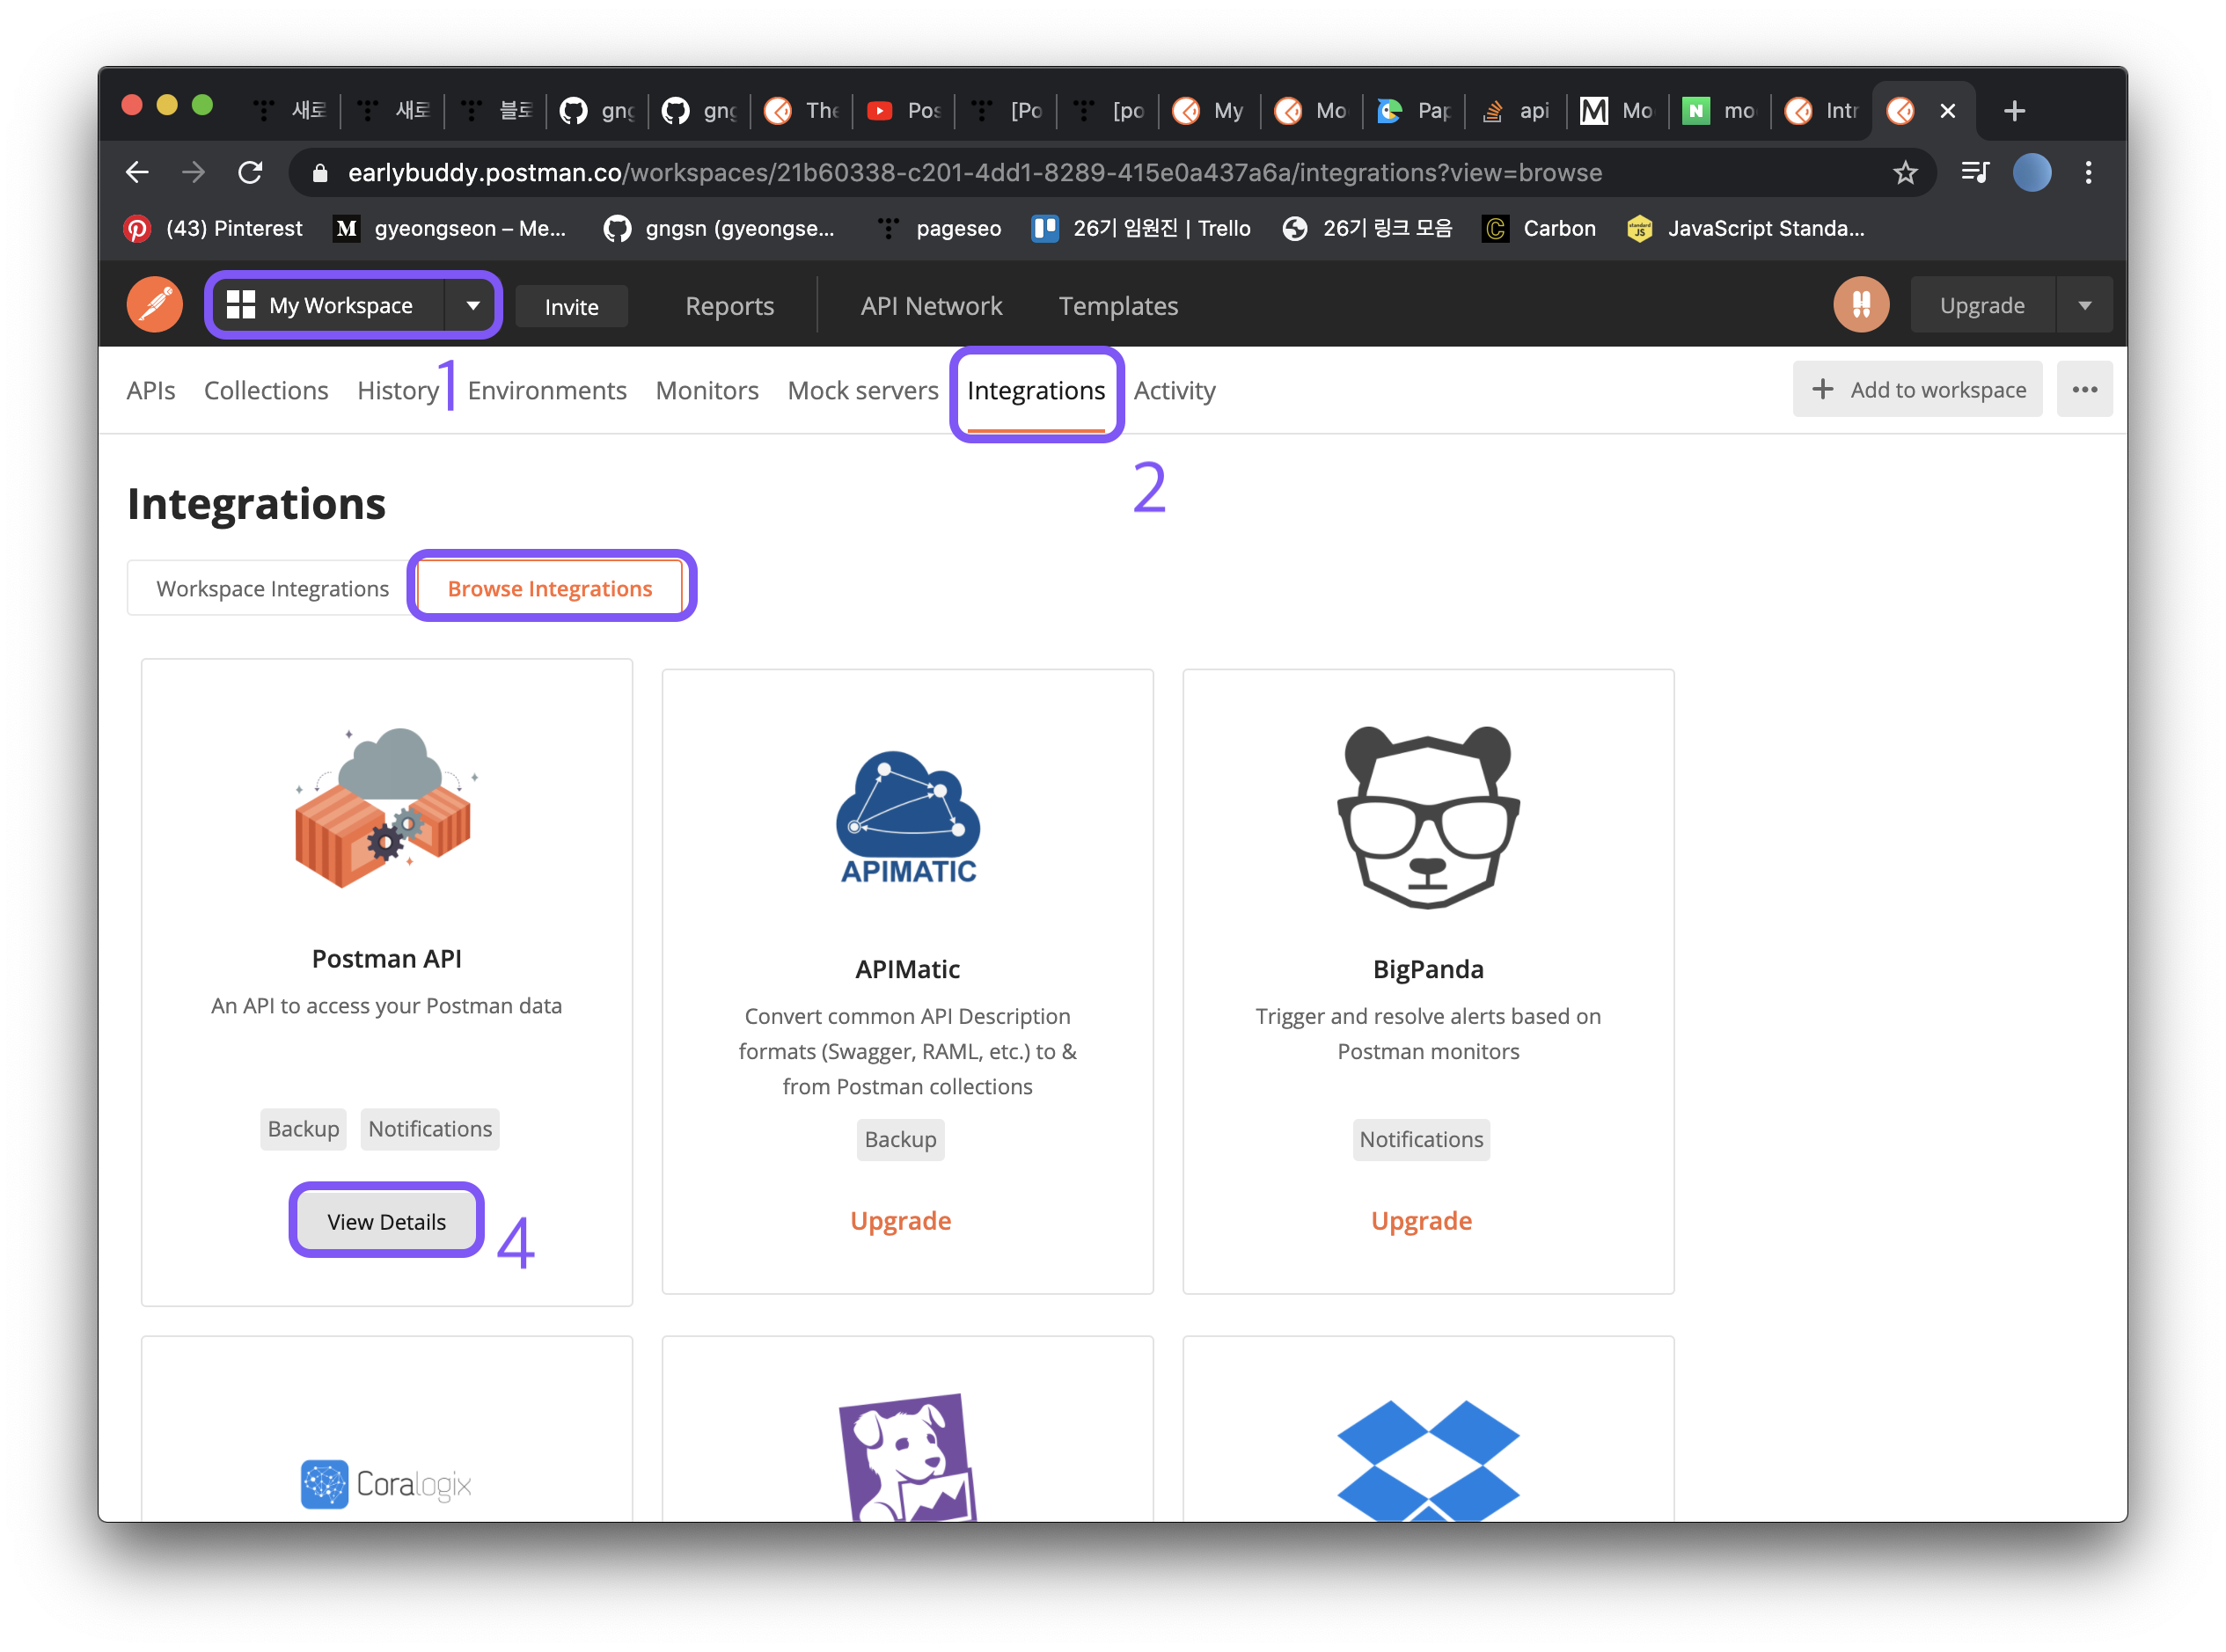The width and height of the screenshot is (2226, 1652).
Task: Open API Network menu item
Action: click(x=930, y=305)
